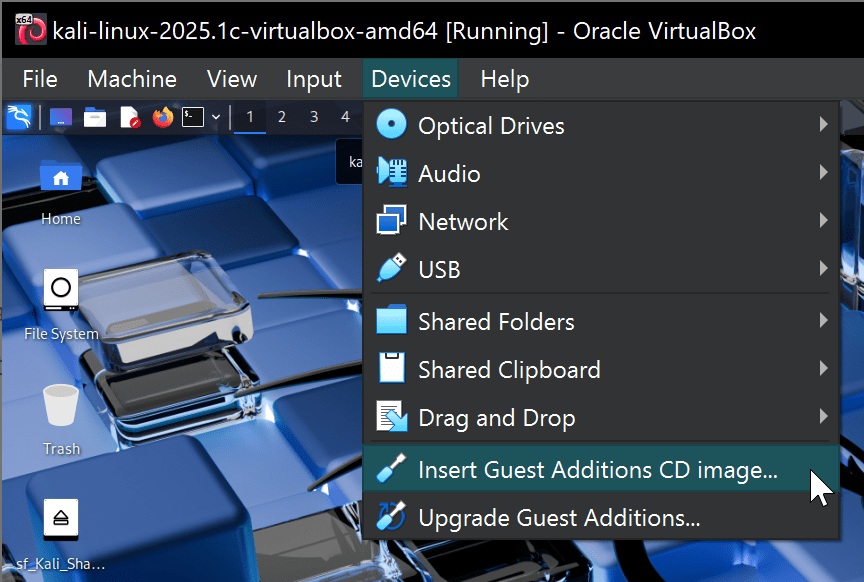
Task: Expand the Drag and Drop submenu arrow
Action: click(823, 416)
